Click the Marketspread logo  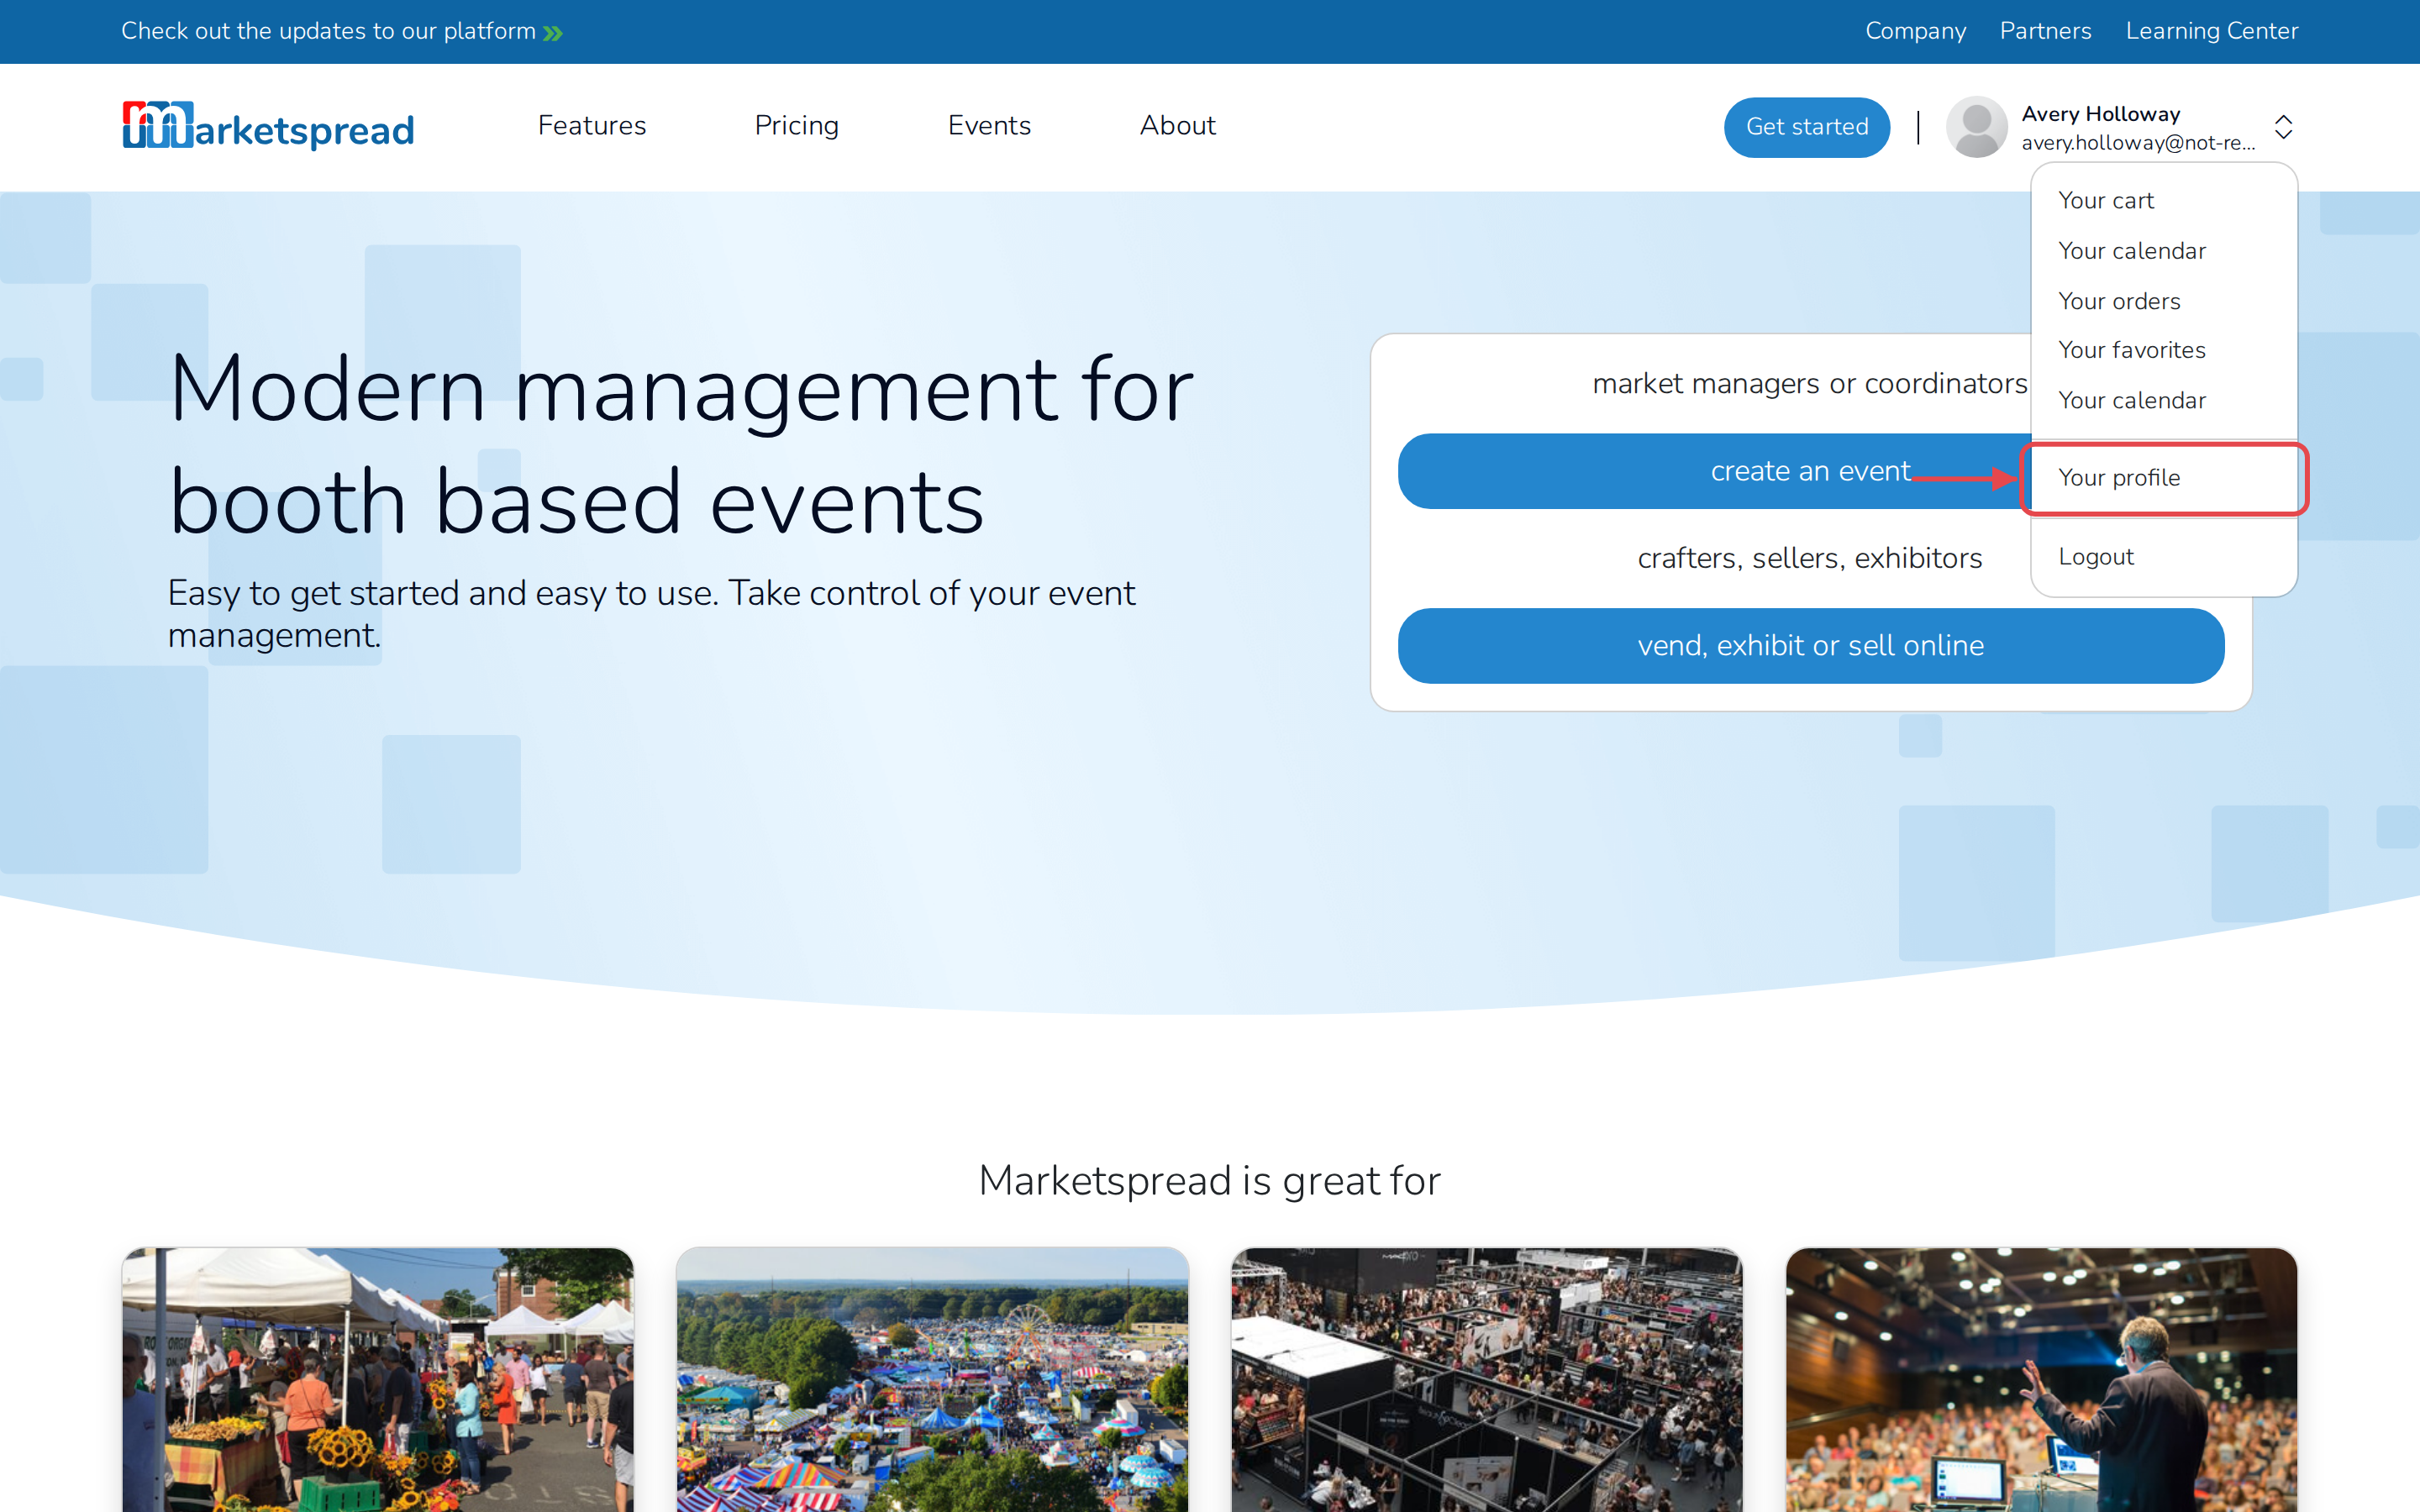pyautogui.click(x=268, y=126)
